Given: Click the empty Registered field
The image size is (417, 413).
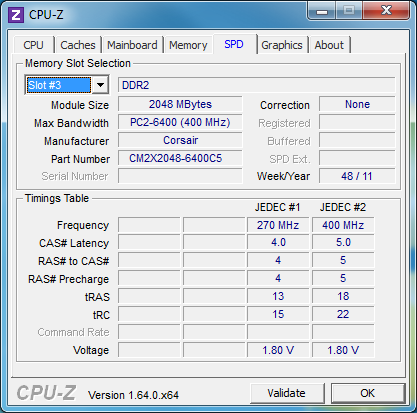Looking at the screenshot, I should pyautogui.click(x=357, y=122).
